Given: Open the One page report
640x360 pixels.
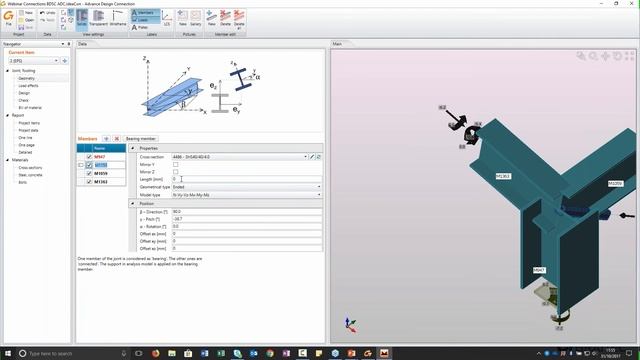Looking at the screenshot, I should coord(27,145).
